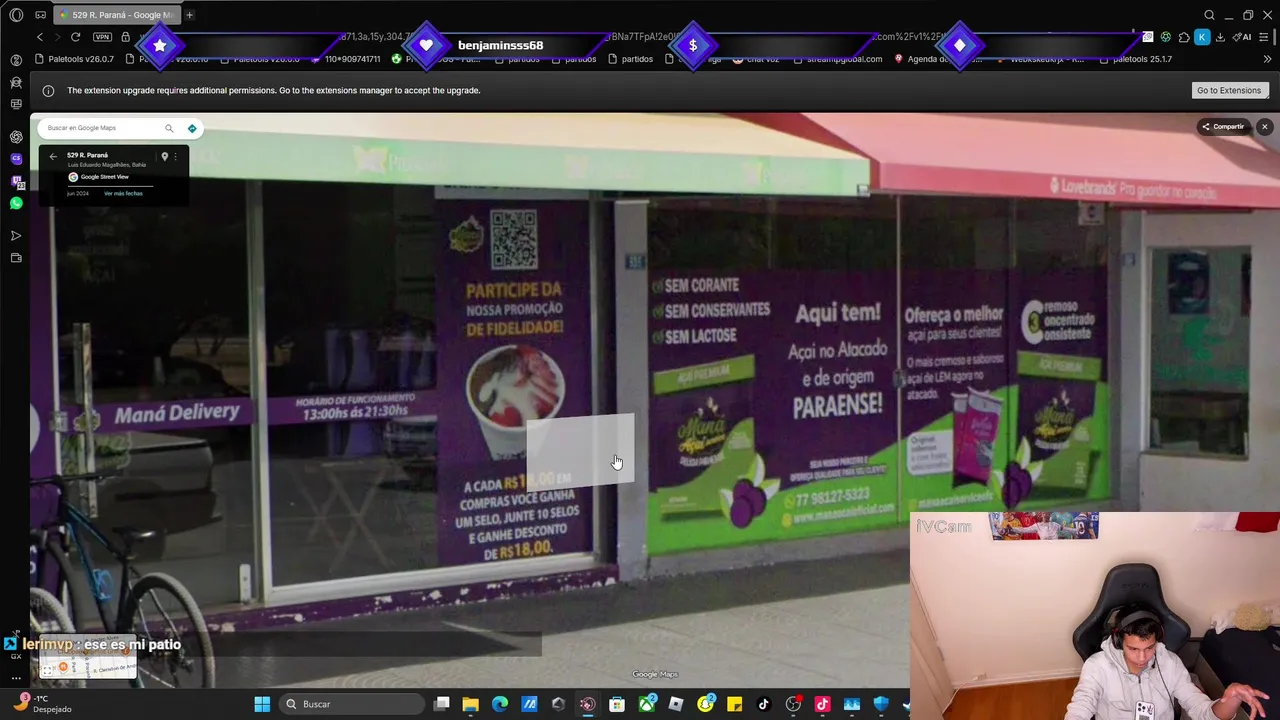Open the Opera main menu logo
Screen dimensions: 1280x720
coord(16,15)
